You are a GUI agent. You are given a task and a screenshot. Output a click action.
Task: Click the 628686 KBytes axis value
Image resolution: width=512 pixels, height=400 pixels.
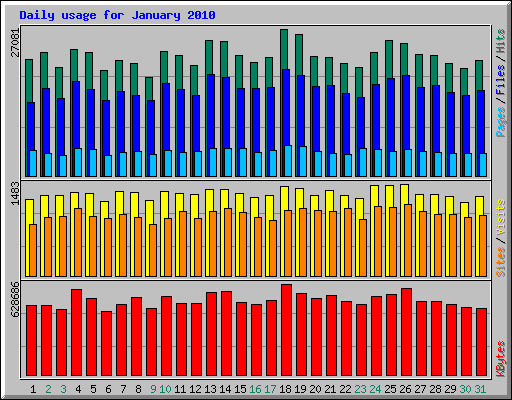[x=15, y=299]
